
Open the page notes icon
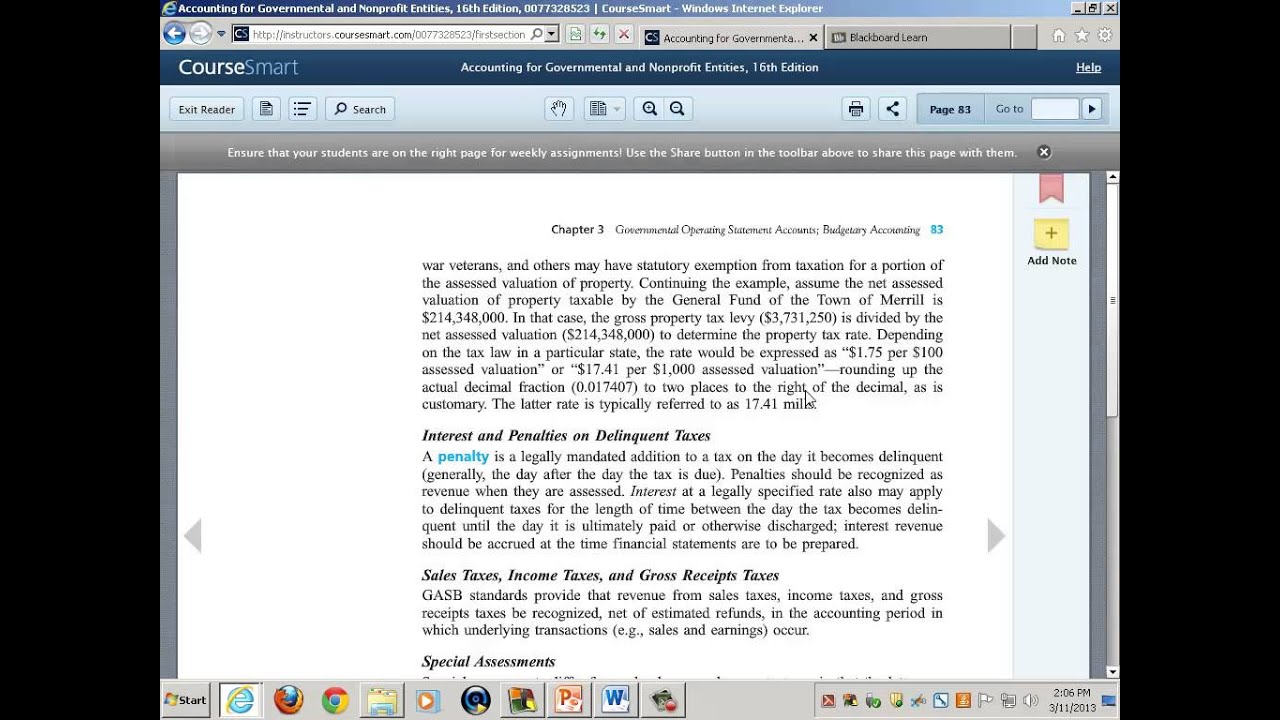click(x=266, y=109)
